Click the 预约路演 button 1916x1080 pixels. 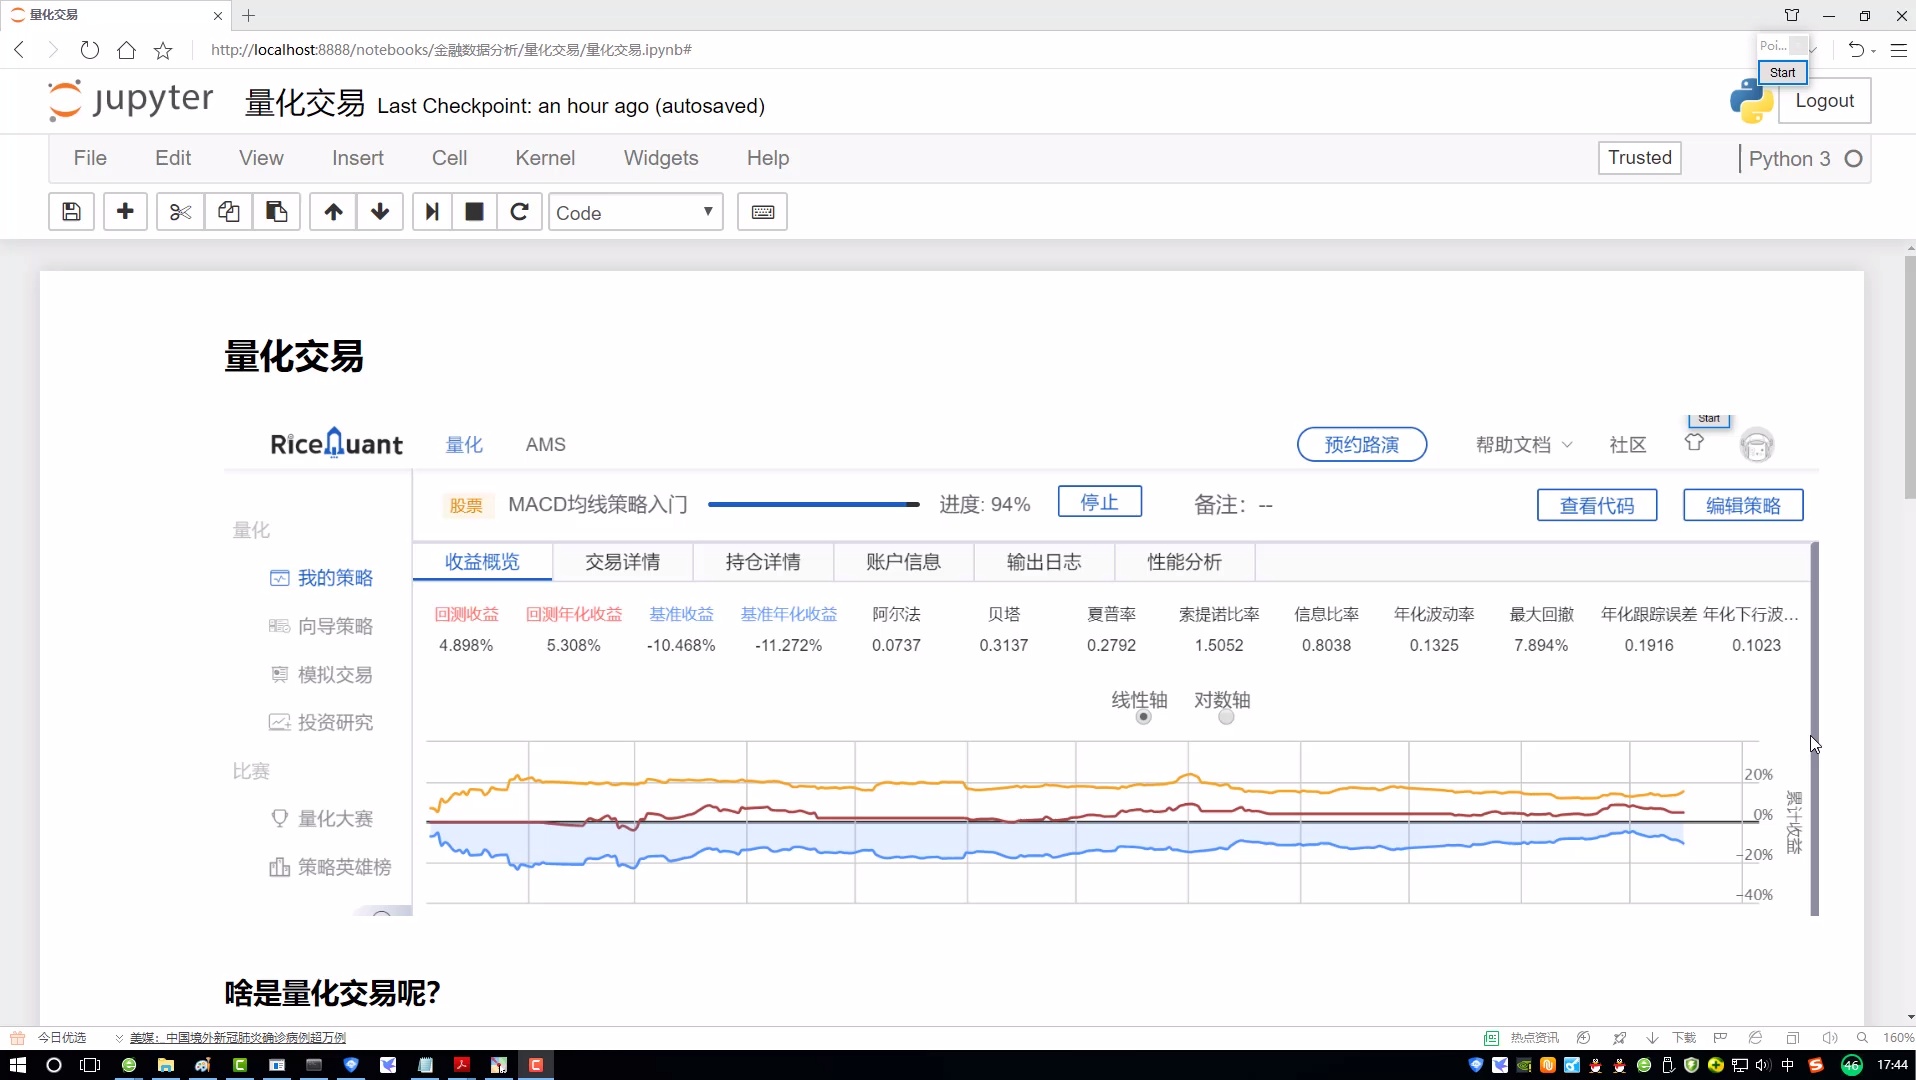[x=1361, y=445]
